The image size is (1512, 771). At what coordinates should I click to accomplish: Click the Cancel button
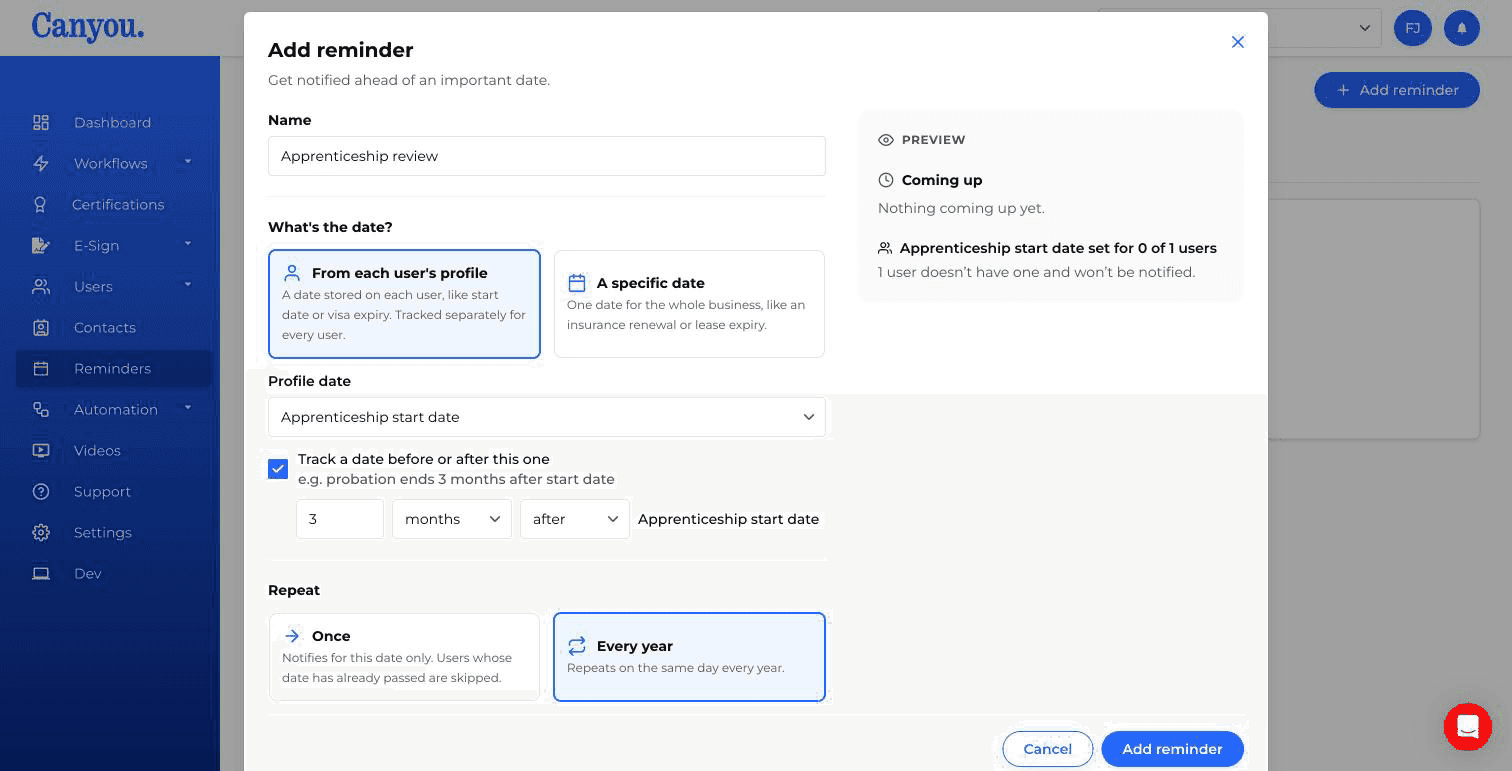click(1048, 749)
